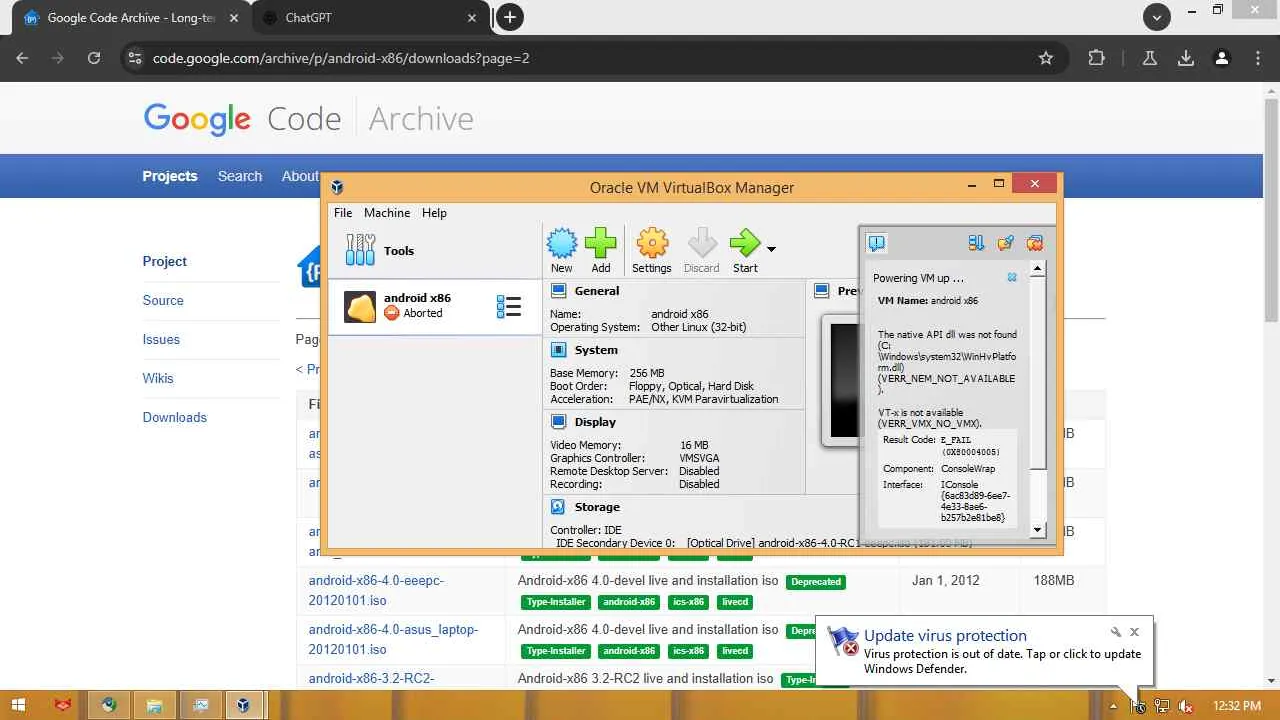Switch to the ChatGPT tab

coord(369,18)
